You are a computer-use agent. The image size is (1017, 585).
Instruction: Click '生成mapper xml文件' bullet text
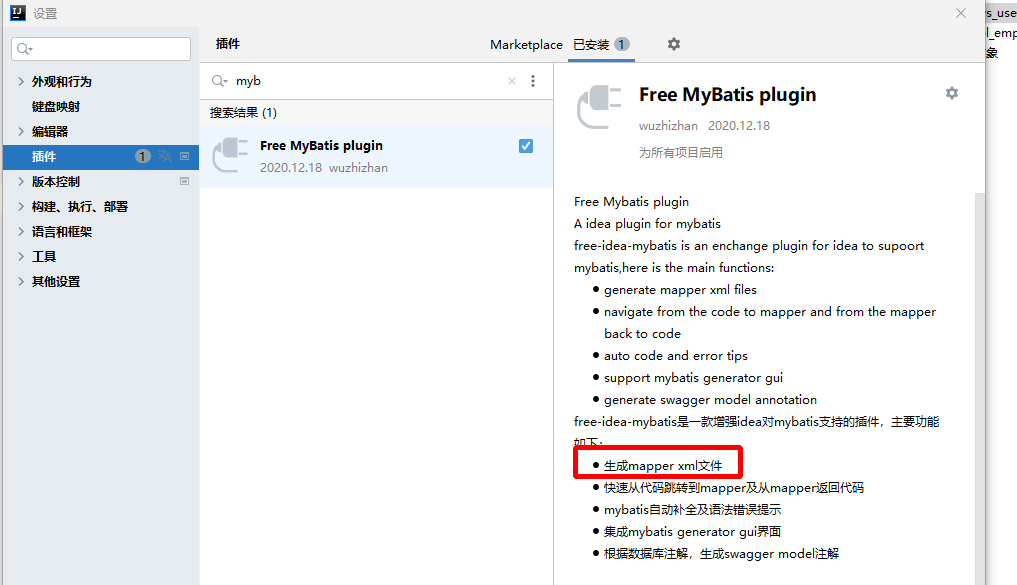(x=663, y=466)
